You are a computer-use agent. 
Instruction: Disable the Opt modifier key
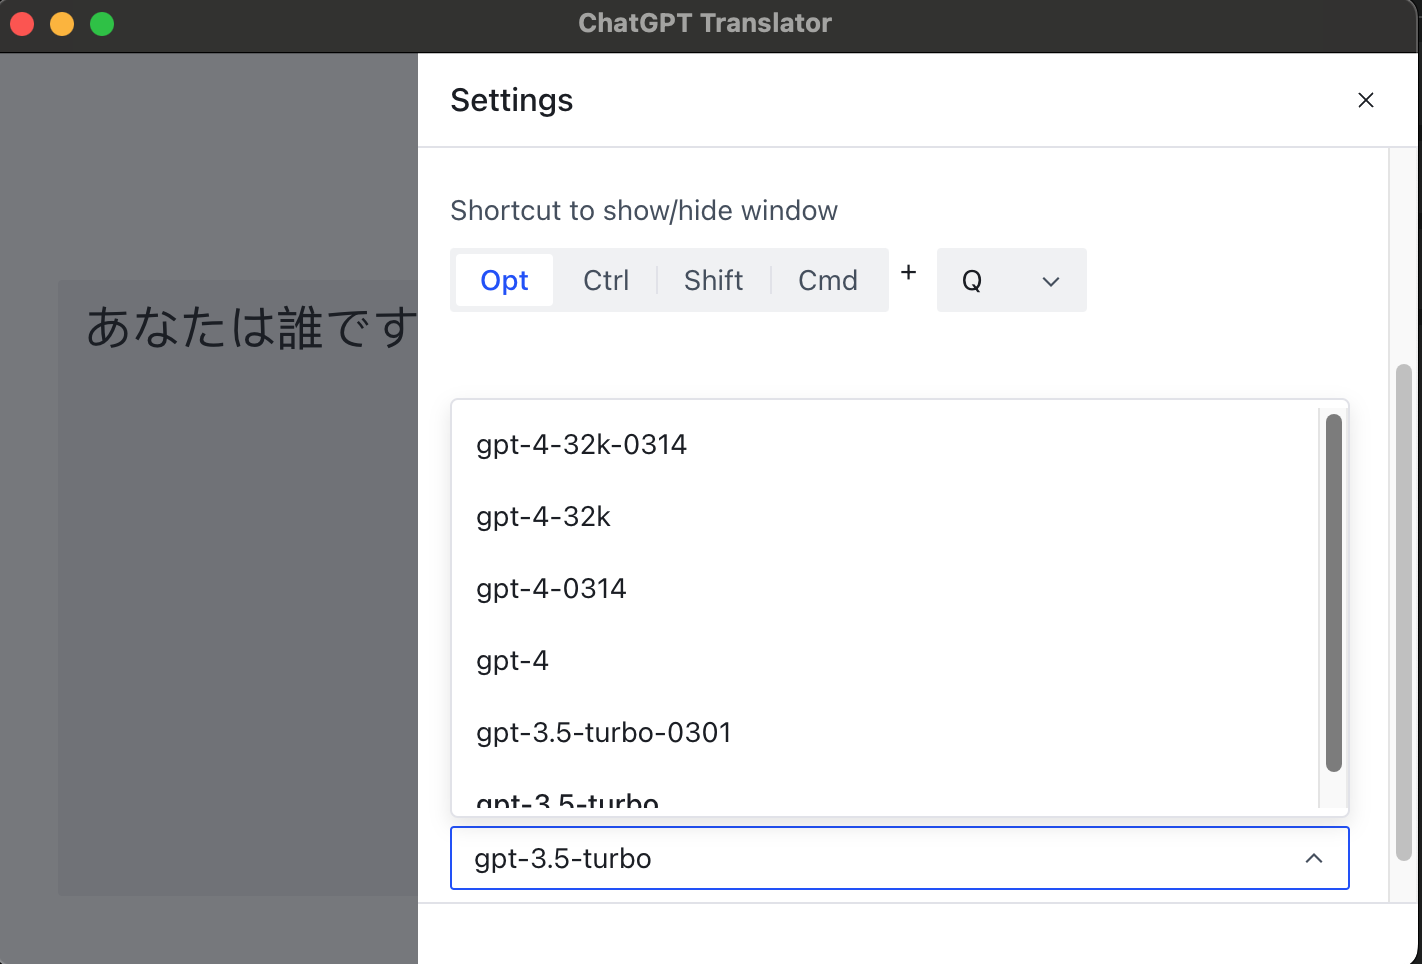coord(503,280)
